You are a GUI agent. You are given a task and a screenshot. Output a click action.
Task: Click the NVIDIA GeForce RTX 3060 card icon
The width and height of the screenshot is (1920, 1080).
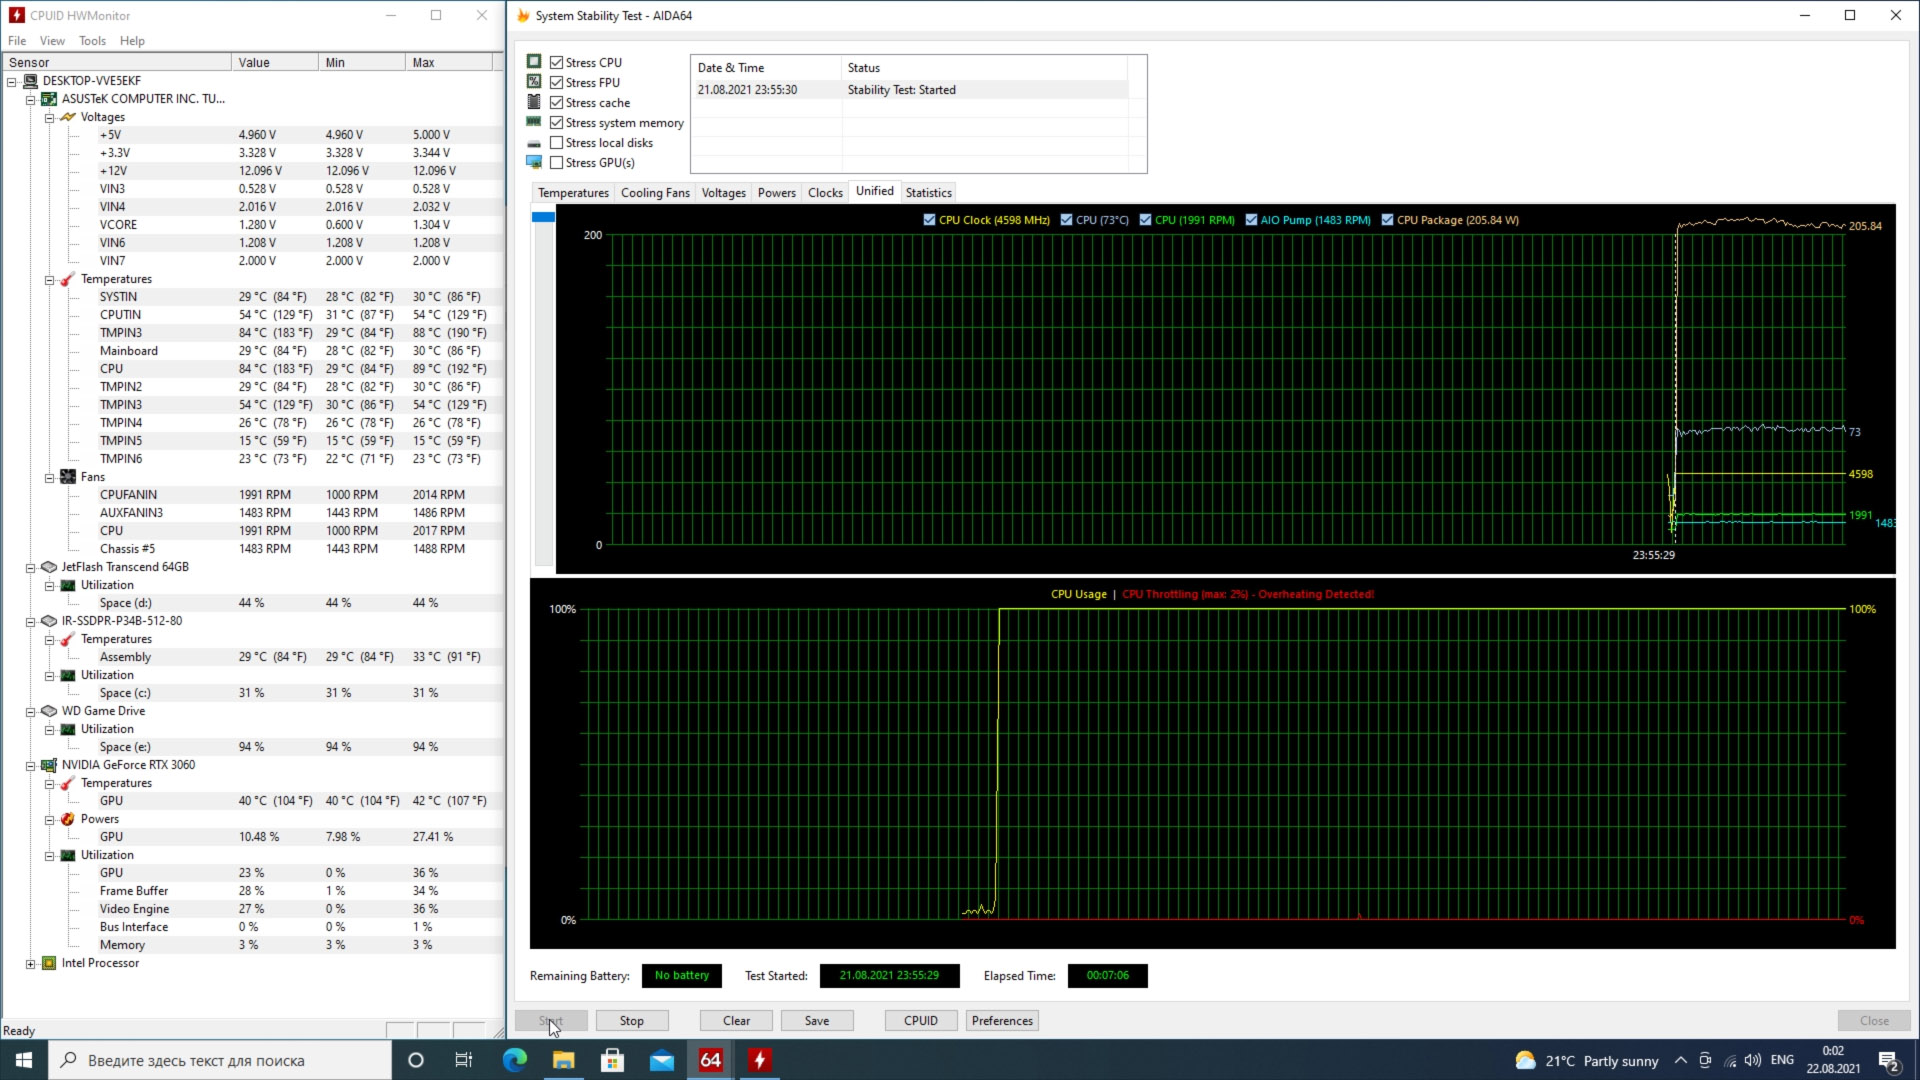49,765
